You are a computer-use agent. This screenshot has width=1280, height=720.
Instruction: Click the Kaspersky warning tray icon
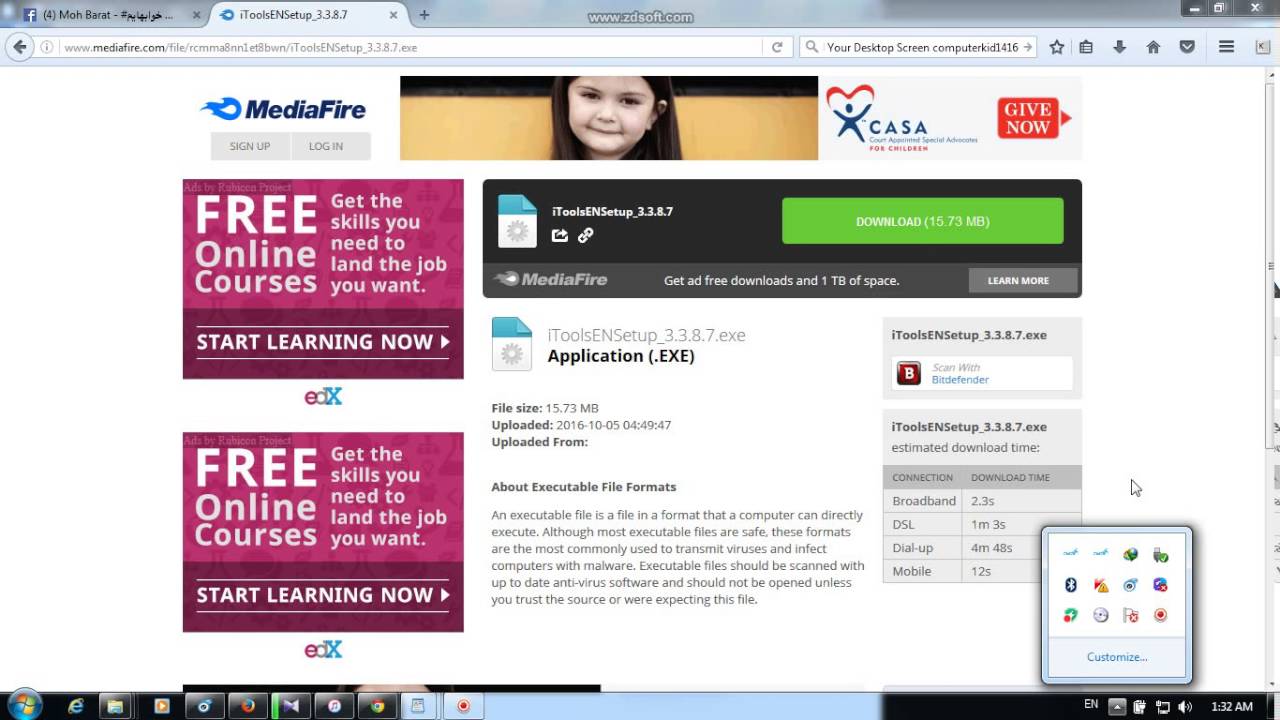click(1101, 585)
